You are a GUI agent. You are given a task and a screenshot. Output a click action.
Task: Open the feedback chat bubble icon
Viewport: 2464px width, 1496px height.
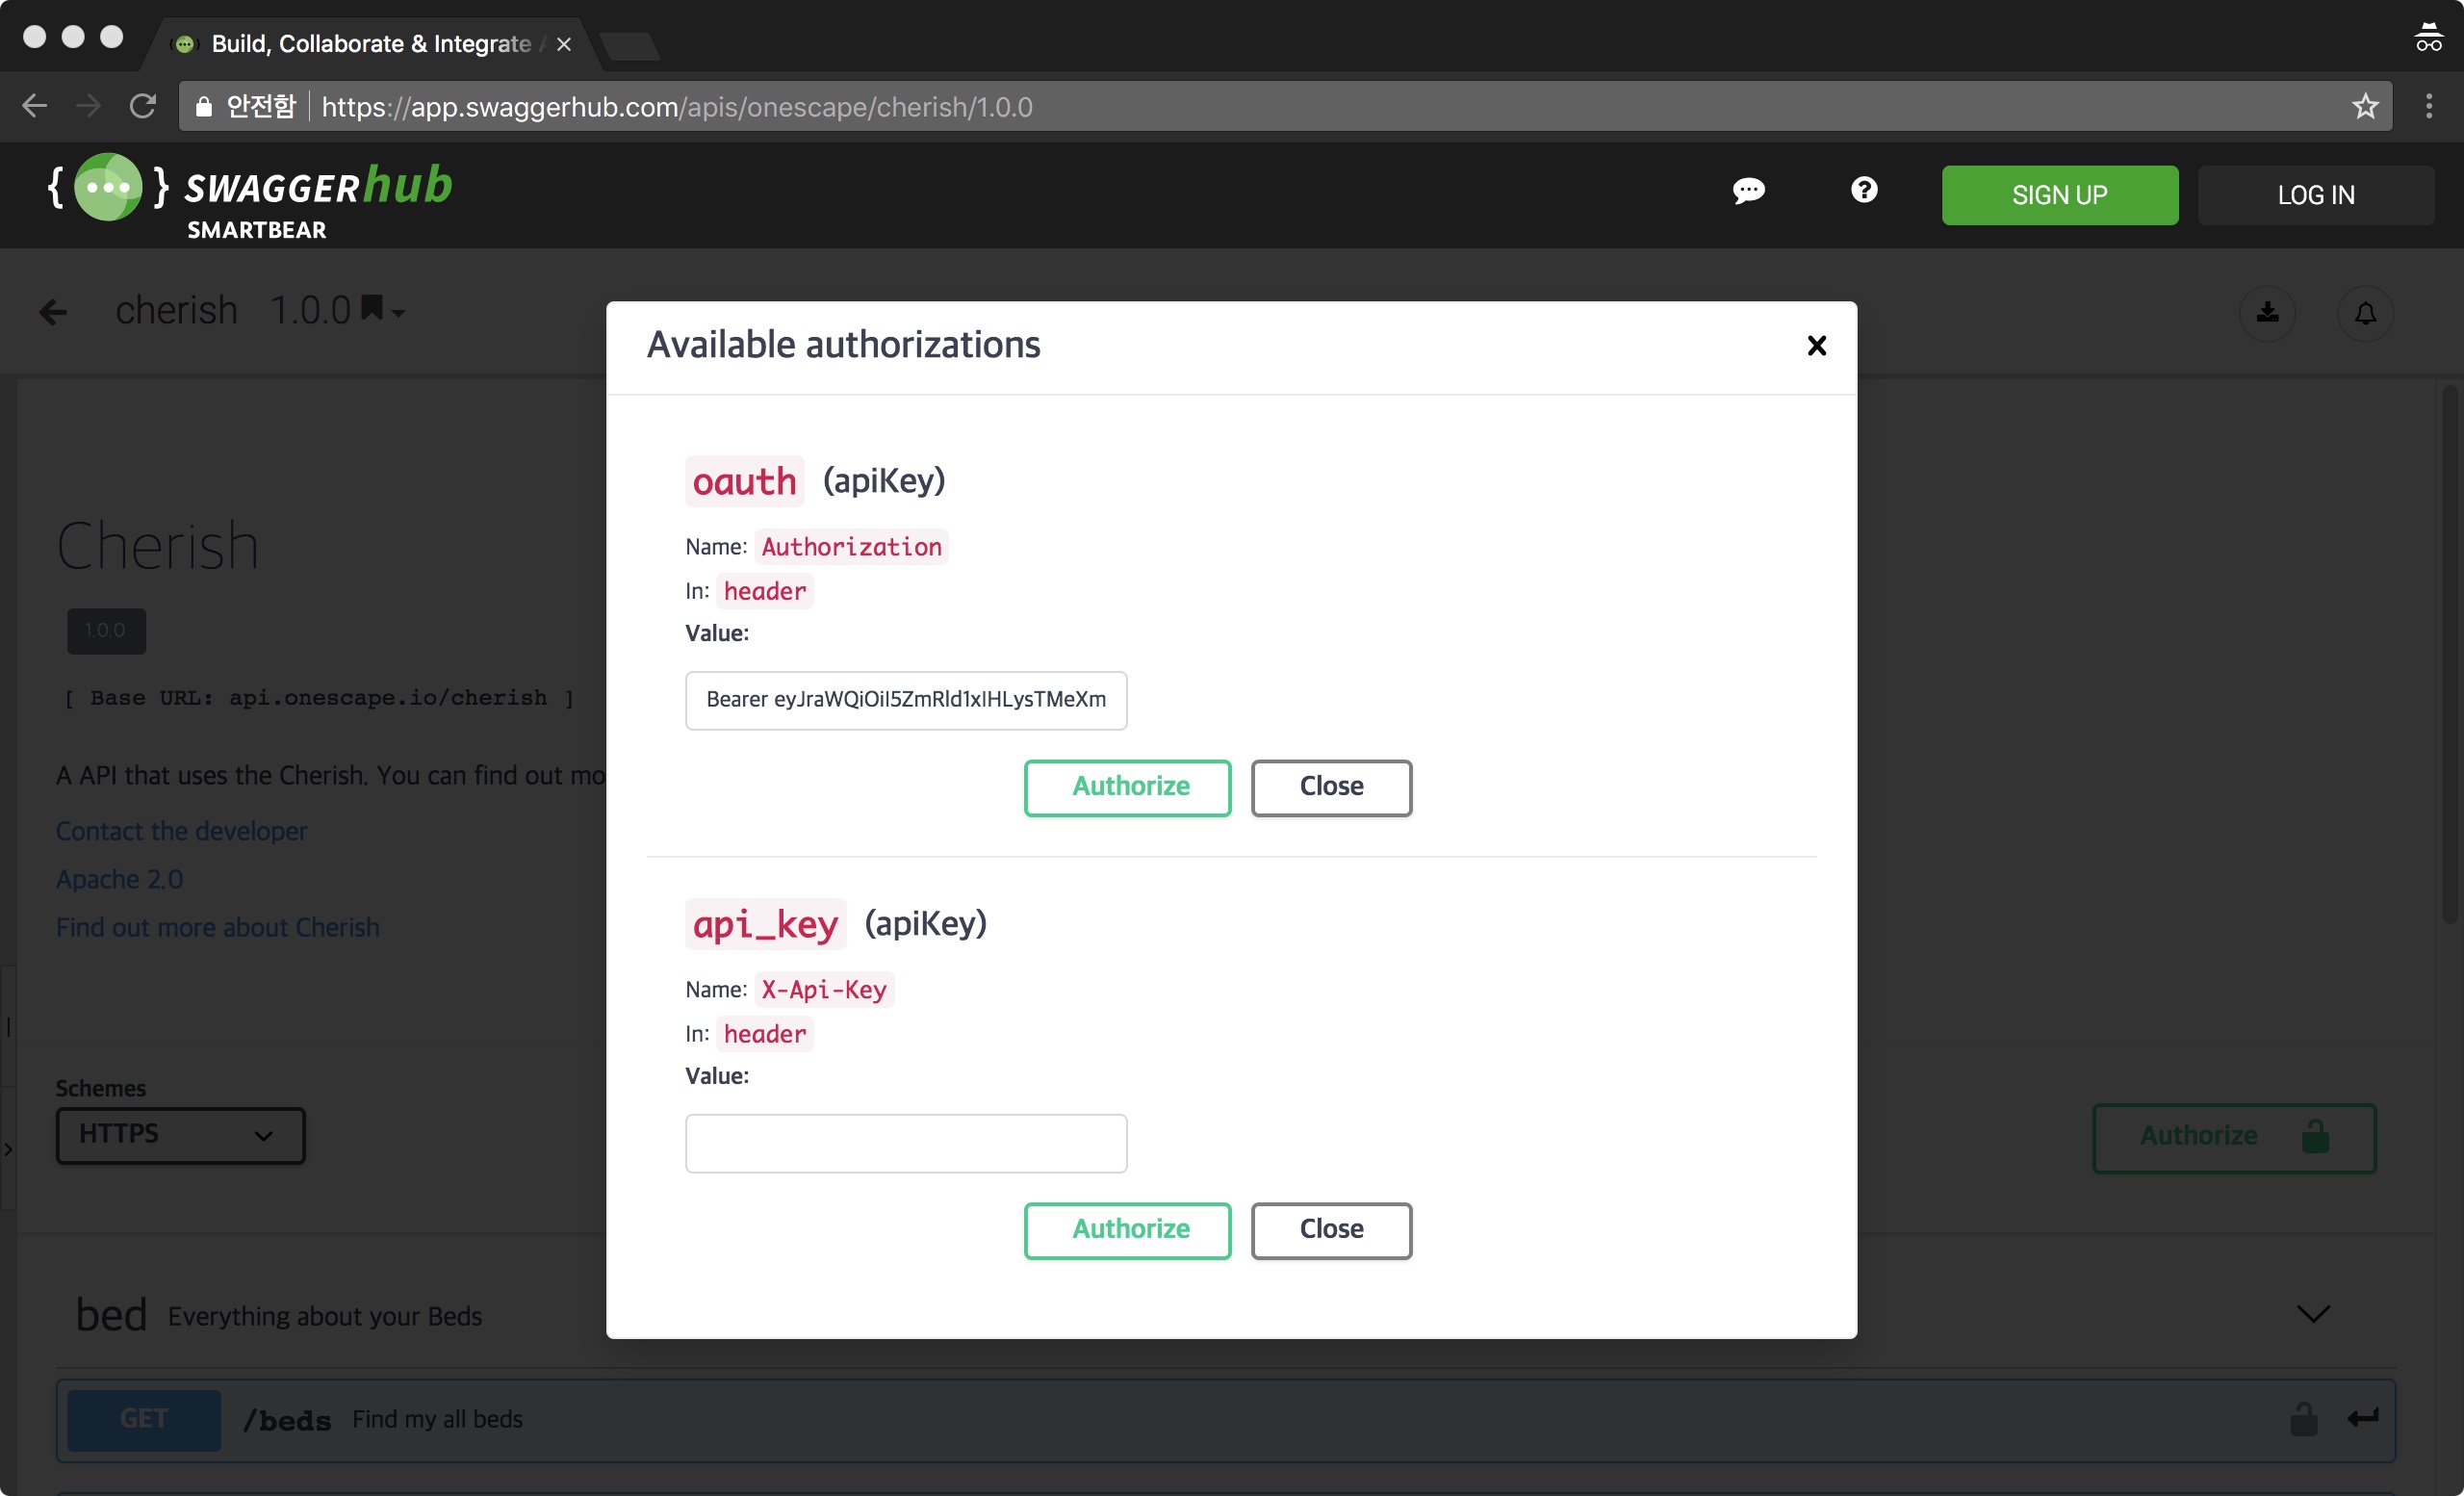pos(1748,190)
